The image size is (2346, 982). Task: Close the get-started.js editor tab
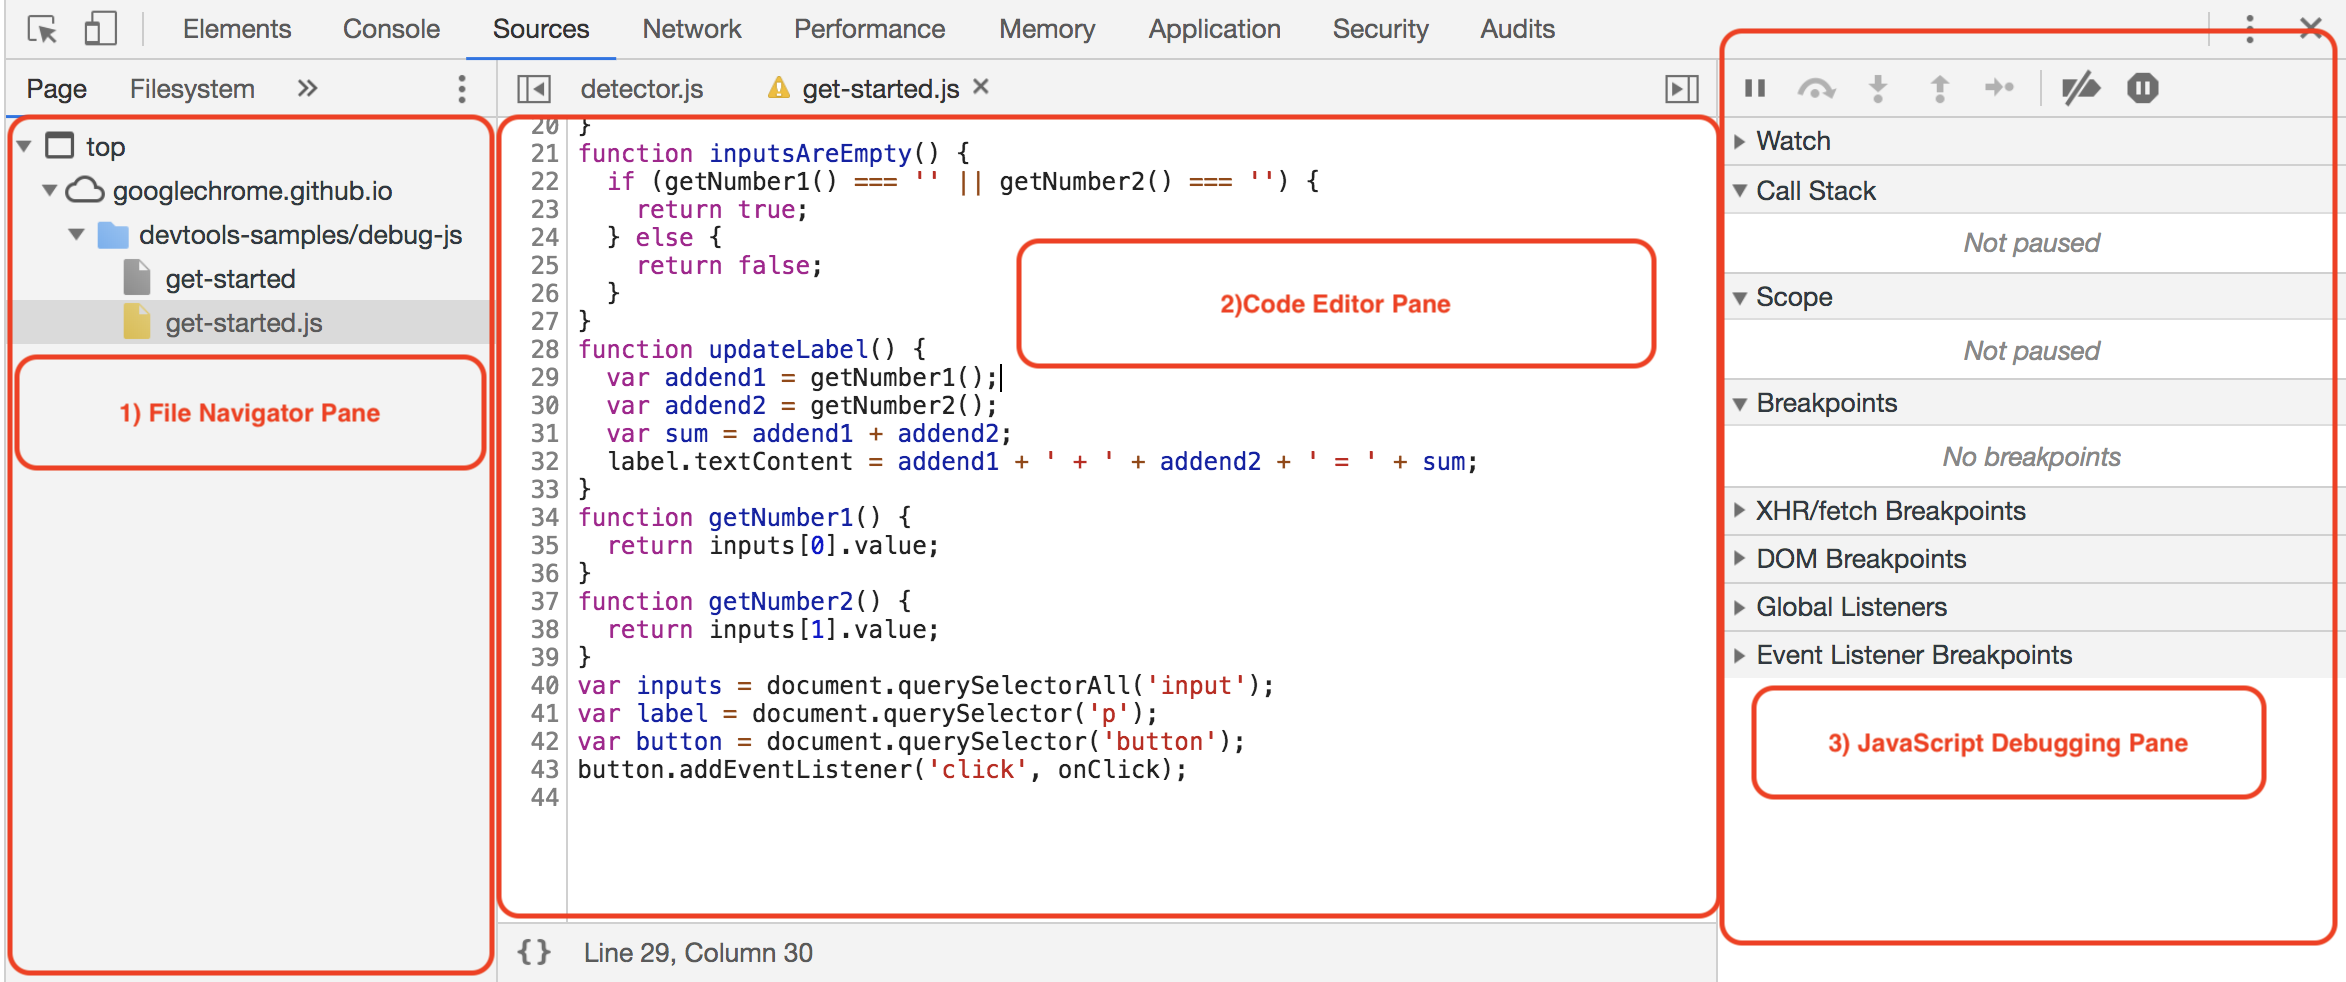pyautogui.click(x=981, y=87)
